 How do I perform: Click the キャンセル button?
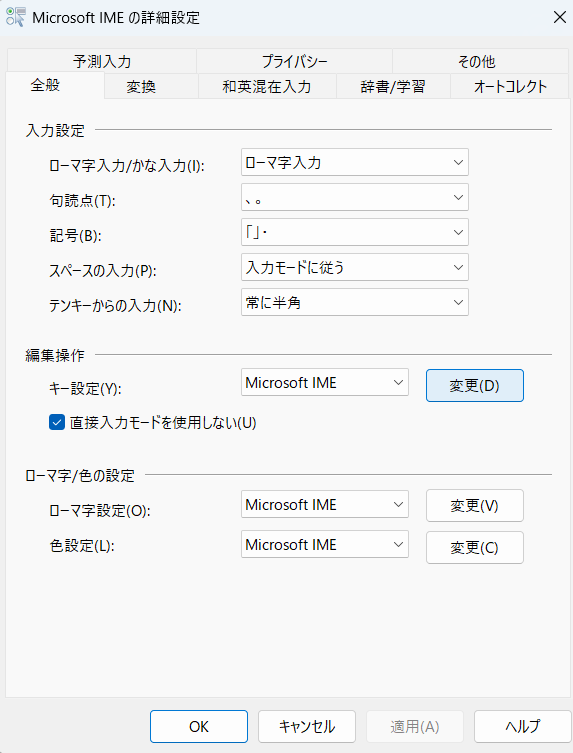click(x=307, y=727)
